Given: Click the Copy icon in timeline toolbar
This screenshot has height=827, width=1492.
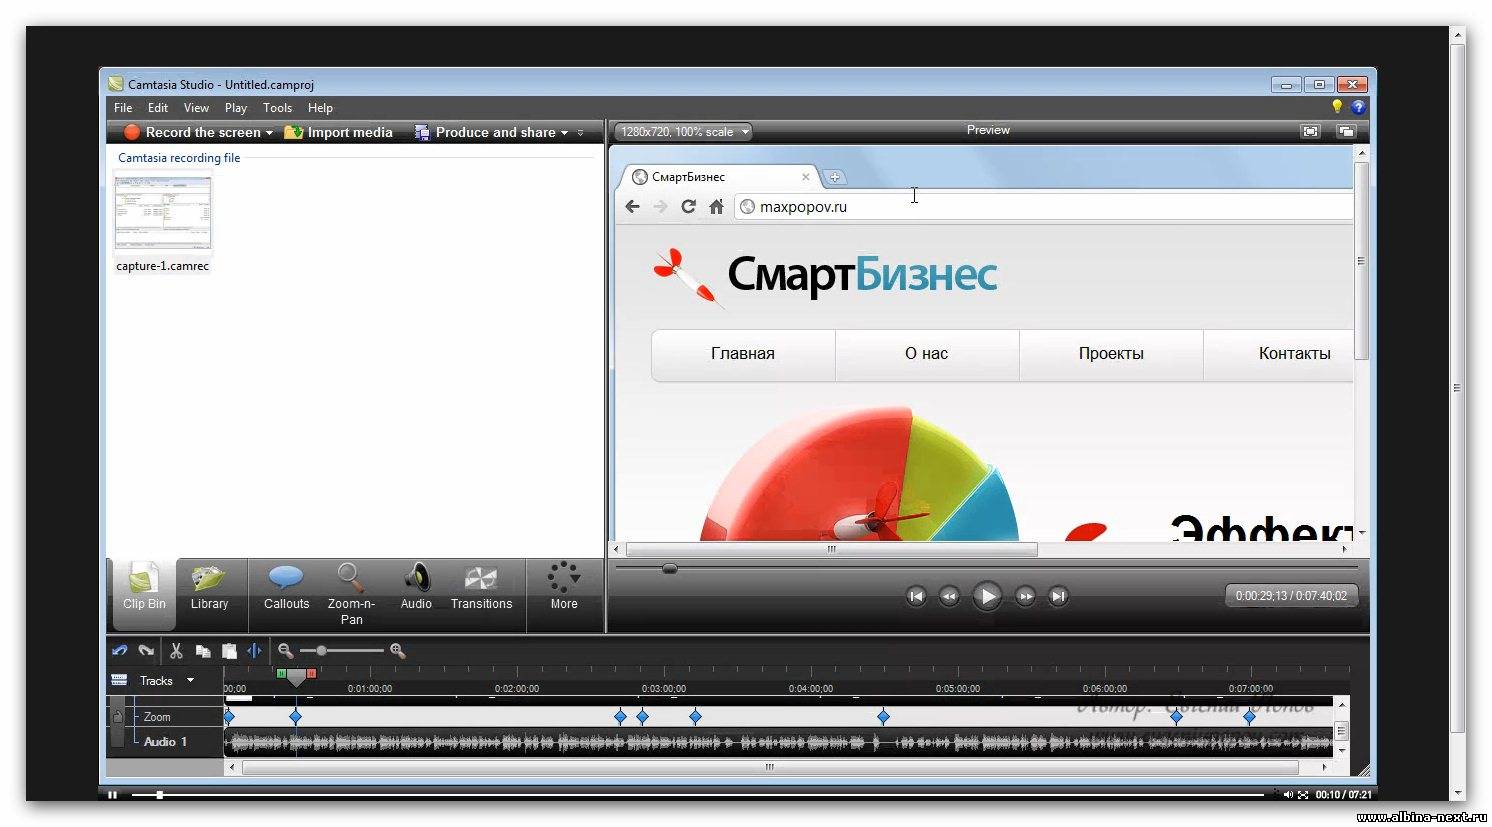Looking at the screenshot, I should tap(203, 651).
